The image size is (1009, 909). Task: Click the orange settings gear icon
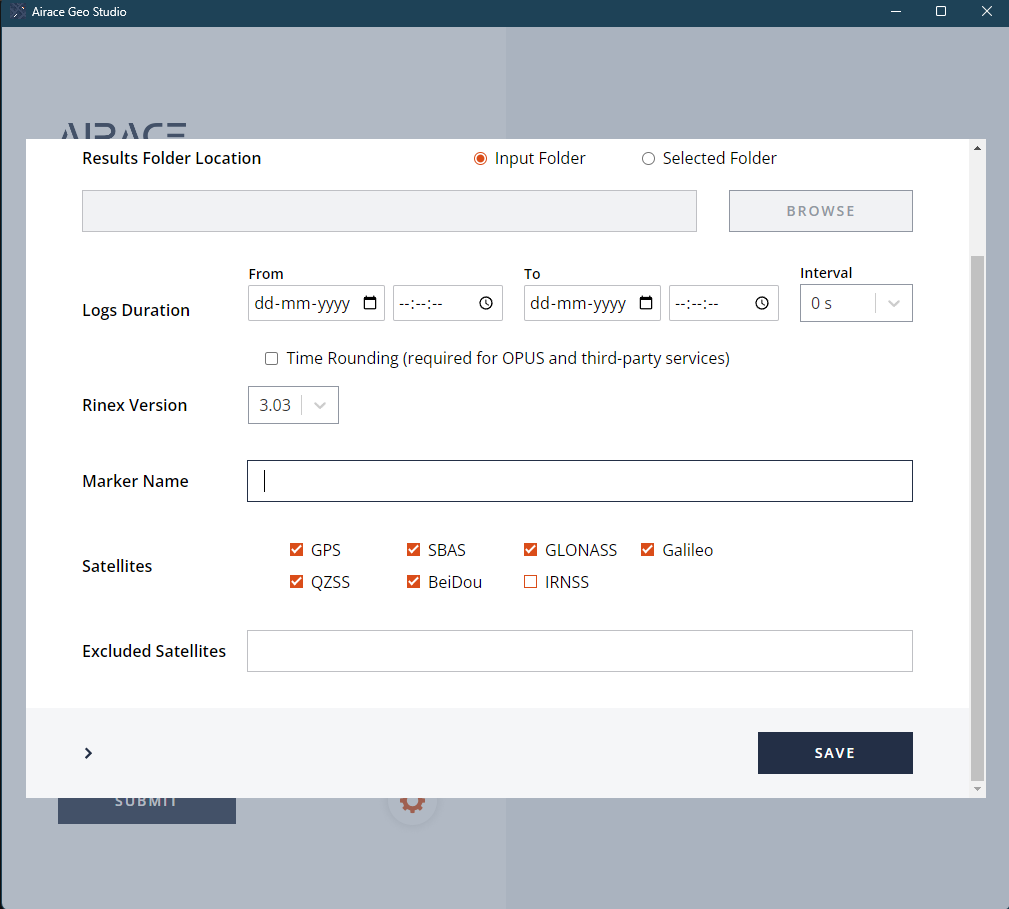coord(412,802)
